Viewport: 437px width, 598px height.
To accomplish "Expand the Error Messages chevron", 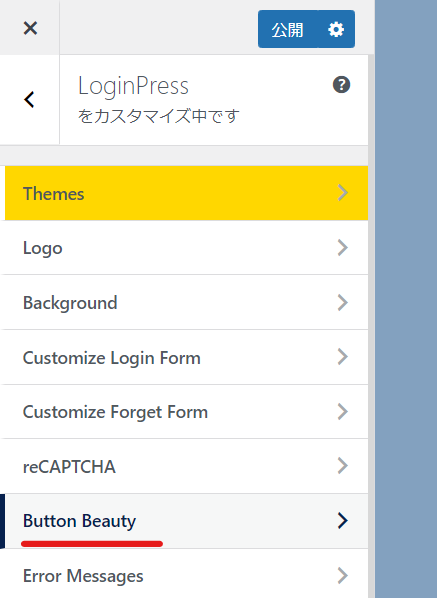I will pyautogui.click(x=343, y=575).
